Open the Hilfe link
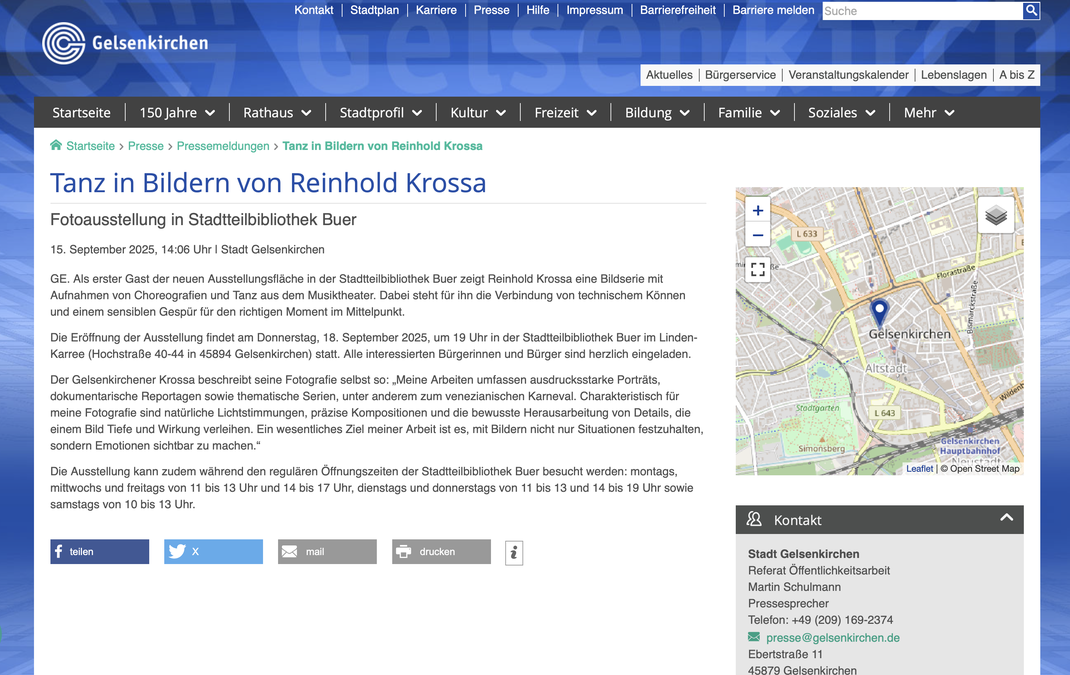The height and width of the screenshot is (675, 1070). [x=538, y=10]
